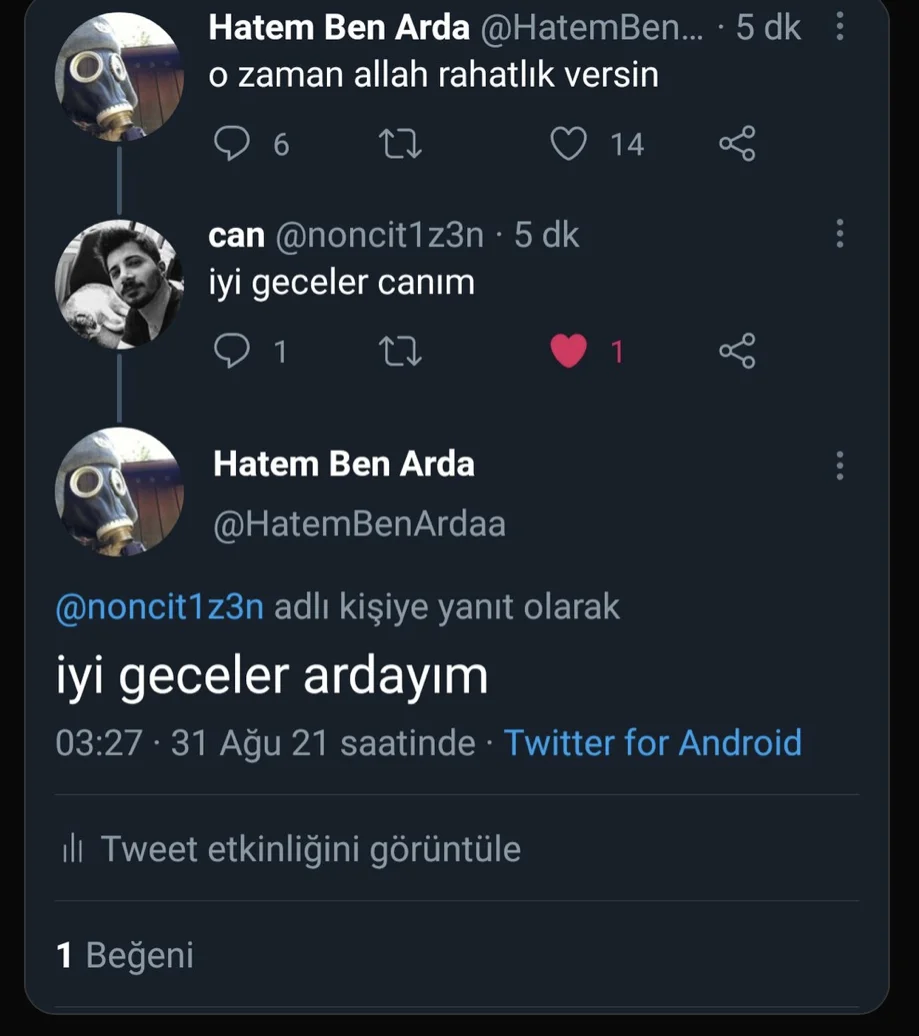Screen dimensions: 919x1036
Task: Share can's 'iyi geceler canım' reply
Action: point(737,352)
